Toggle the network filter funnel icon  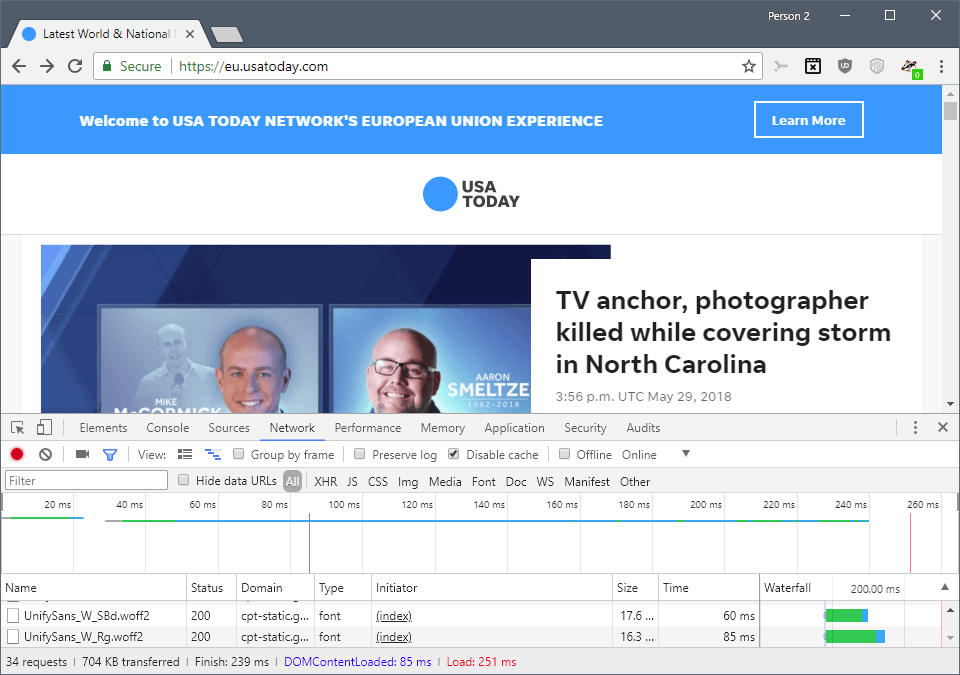click(110, 454)
